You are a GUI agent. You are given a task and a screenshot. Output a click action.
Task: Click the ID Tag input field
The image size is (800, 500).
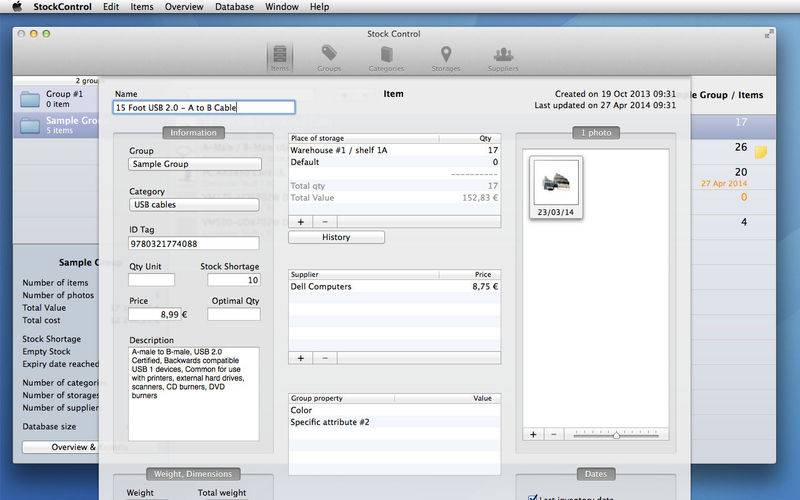[193, 243]
